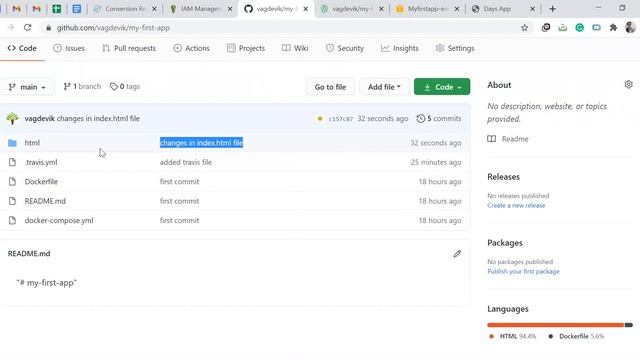Switch to the Wiki tab
This screenshot has height=360, width=640.
295,48
